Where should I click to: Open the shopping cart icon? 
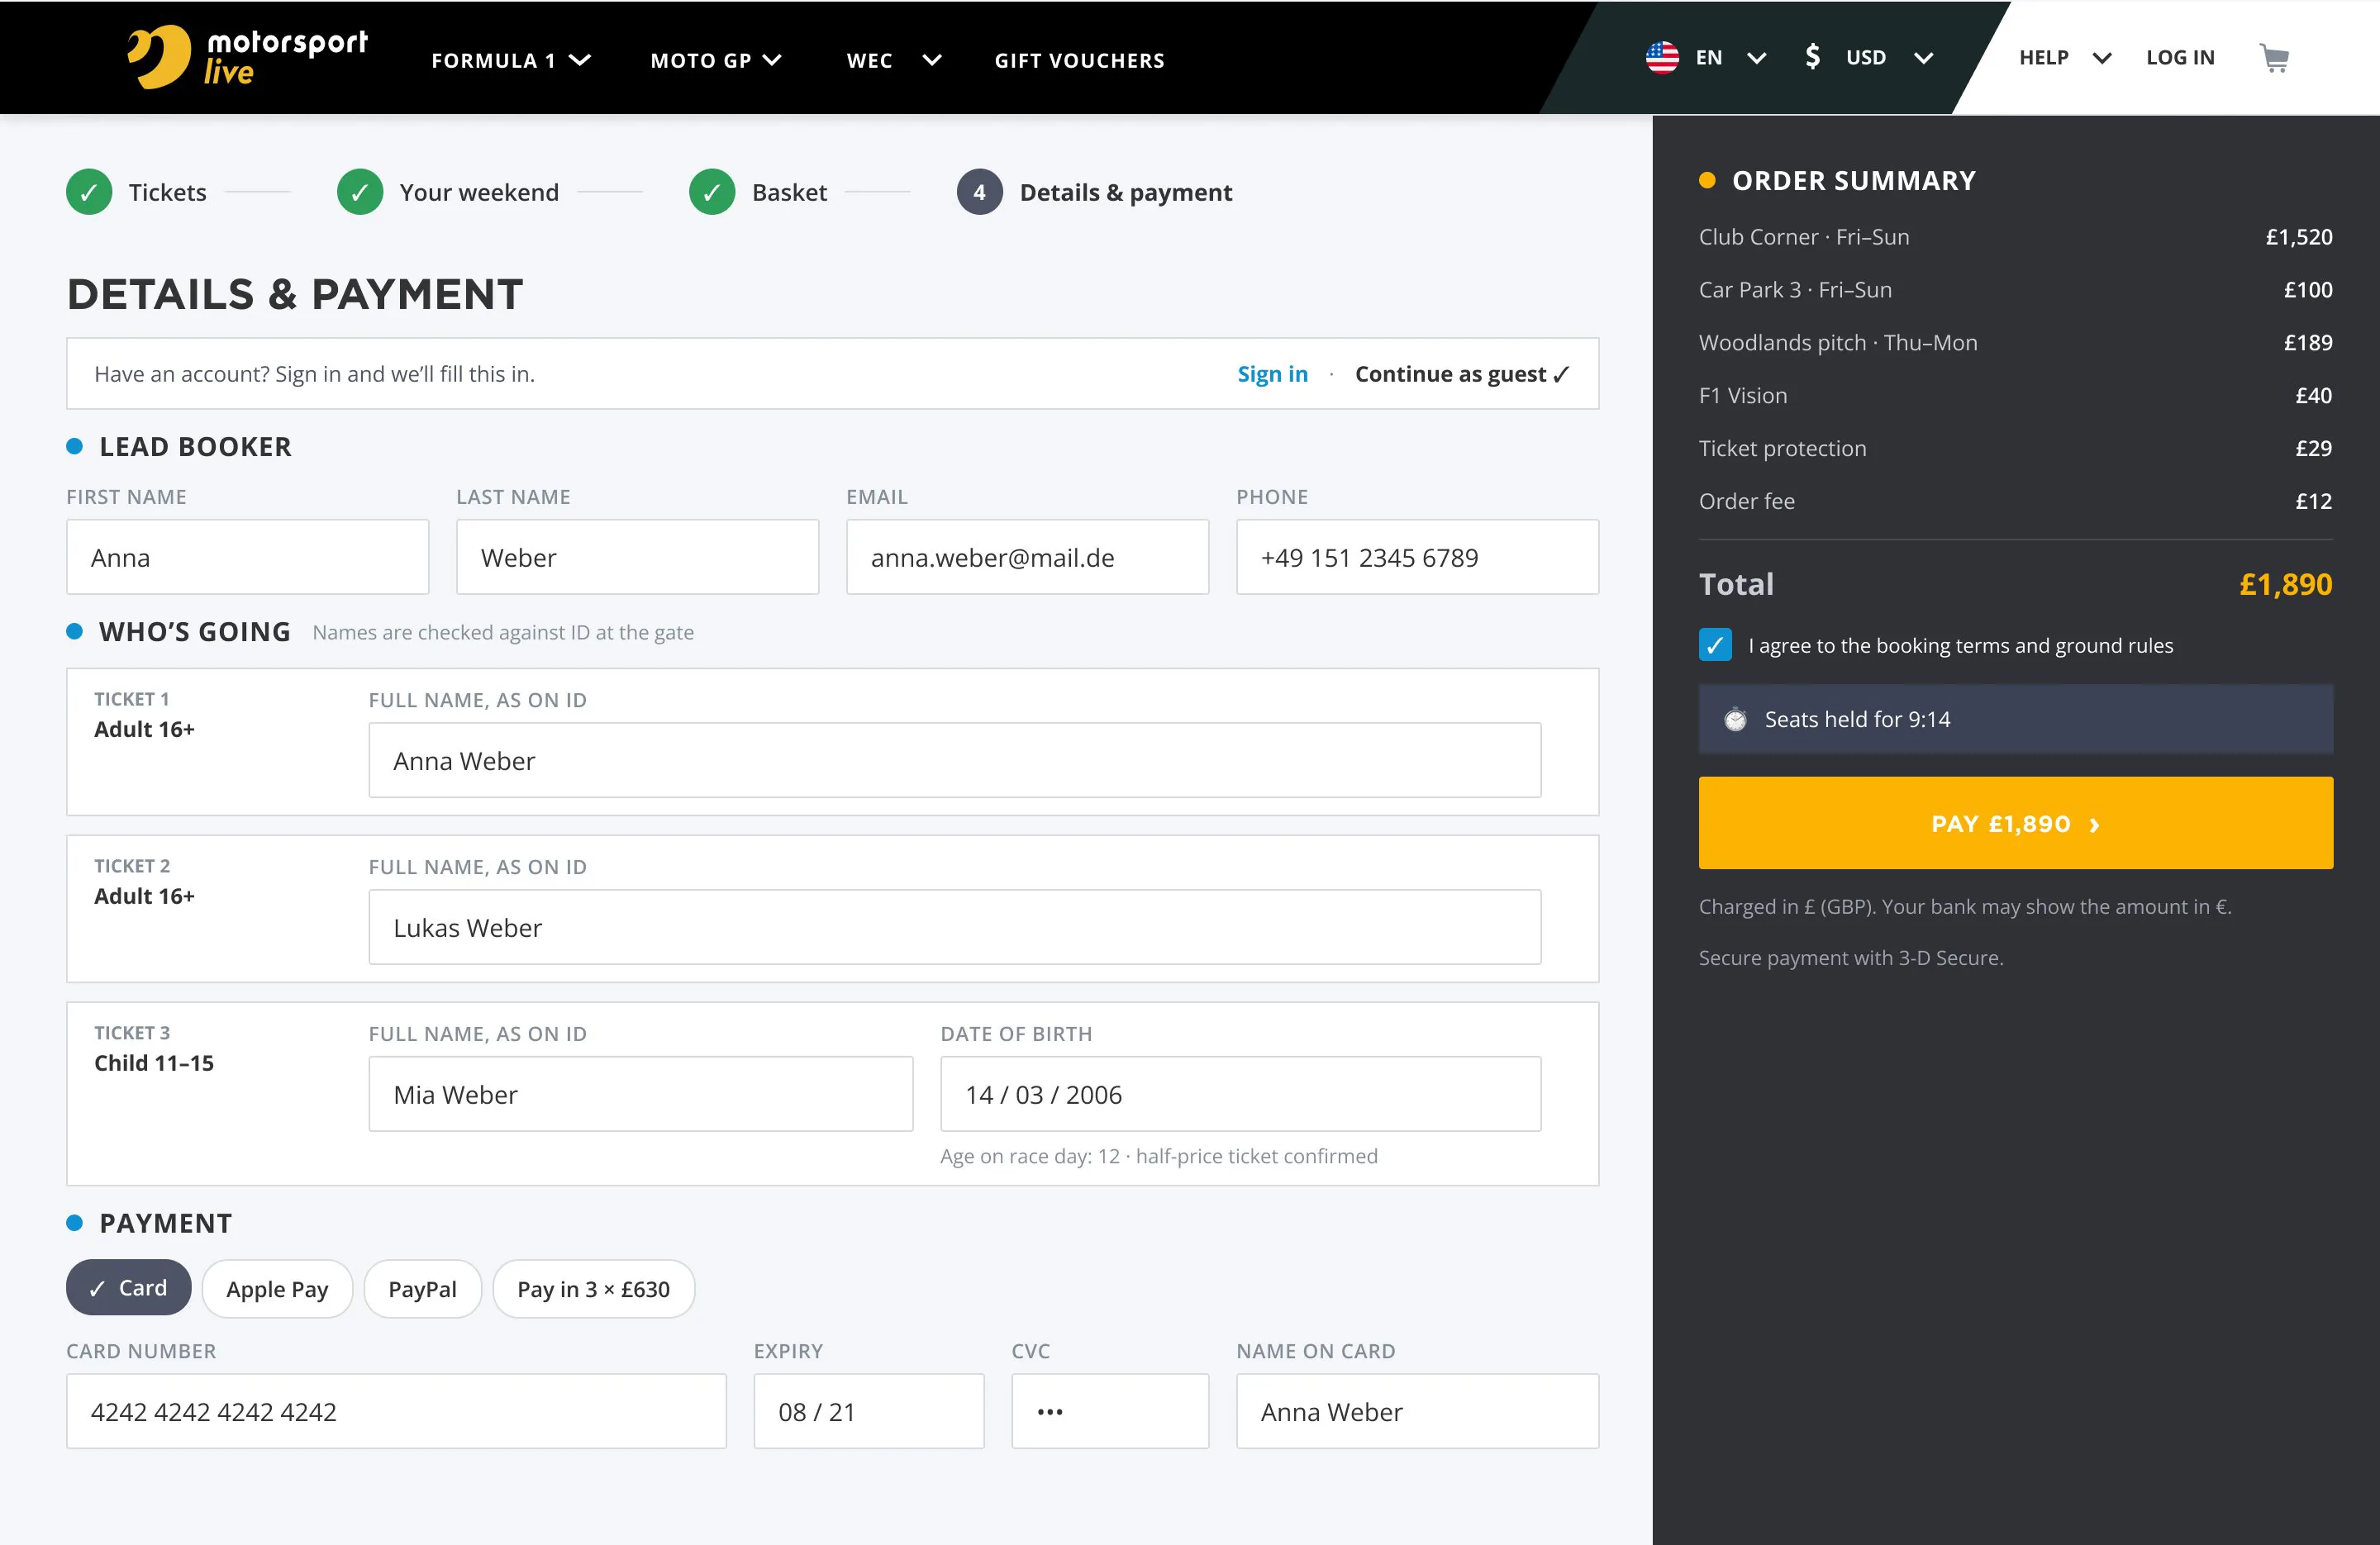(x=2274, y=58)
